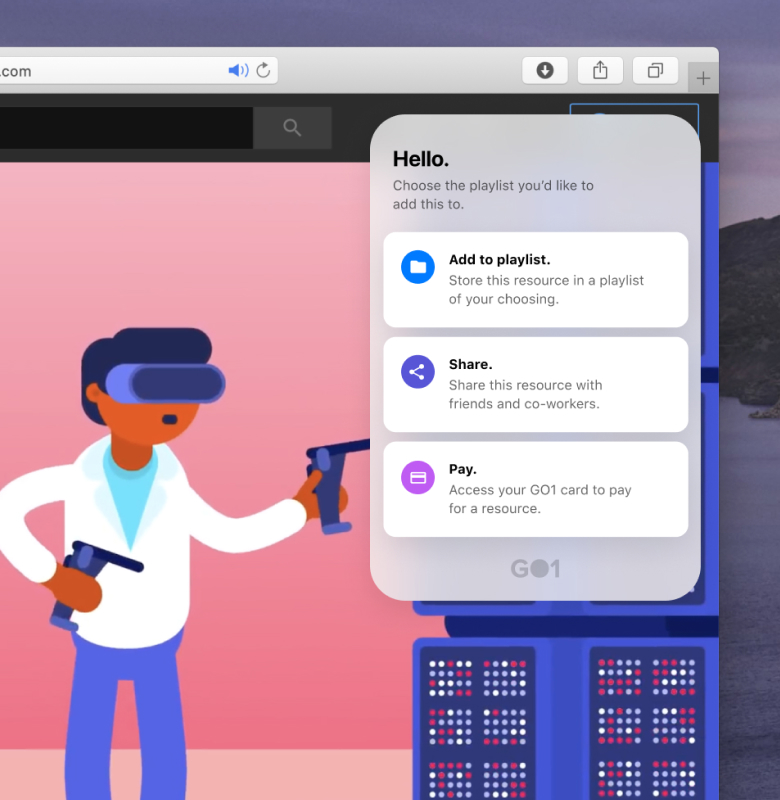Image resolution: width=780 pixels, height=800 pixels.
Task: Click the Safari address bar ending .com
Action: click(x=138, y=70)
